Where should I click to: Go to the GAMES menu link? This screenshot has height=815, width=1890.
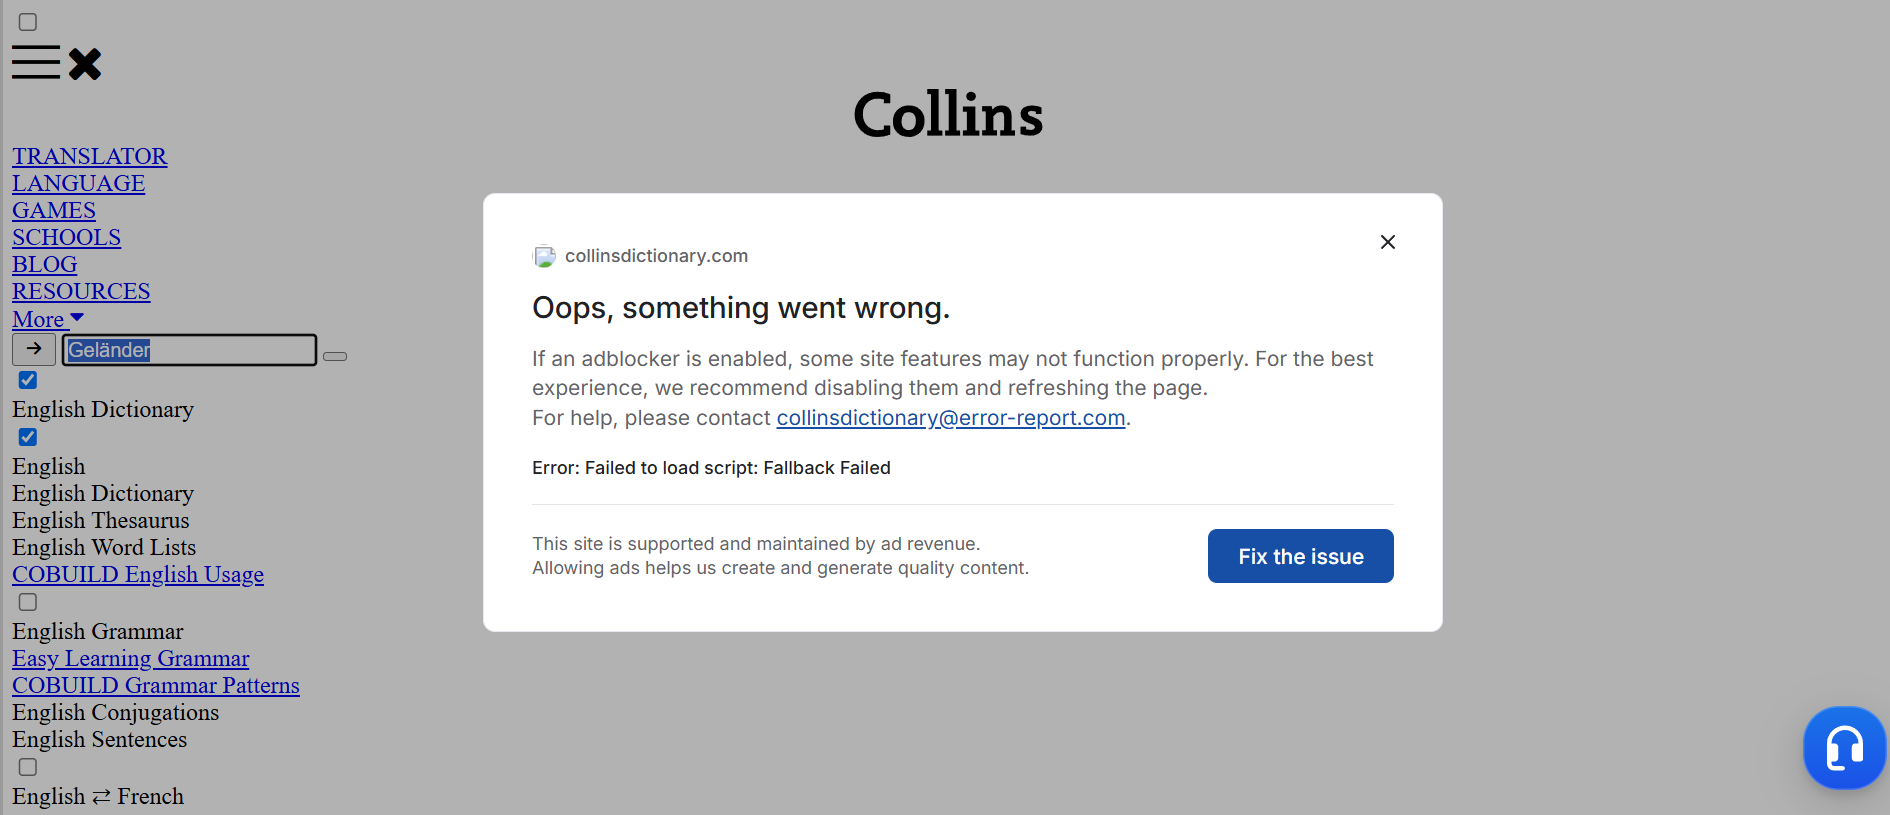(54, 211)
